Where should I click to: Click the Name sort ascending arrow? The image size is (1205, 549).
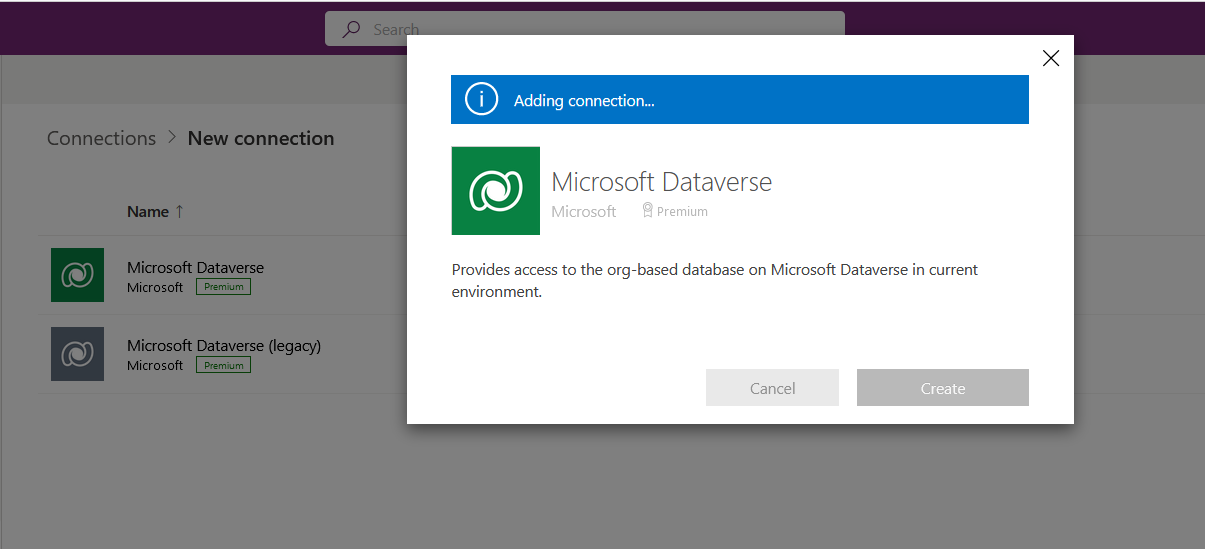coord(179,212)
